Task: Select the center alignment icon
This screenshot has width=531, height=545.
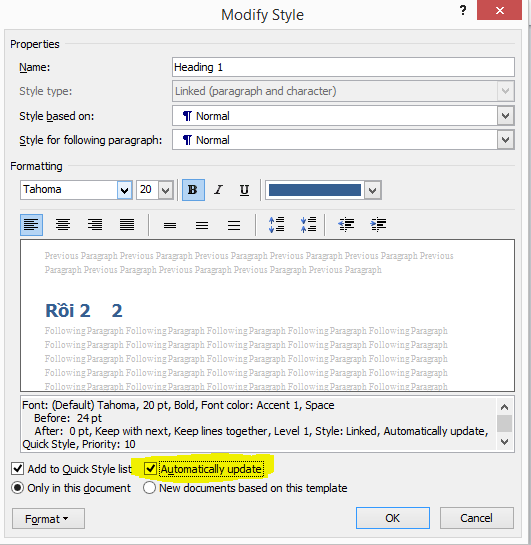Action: 63,225
